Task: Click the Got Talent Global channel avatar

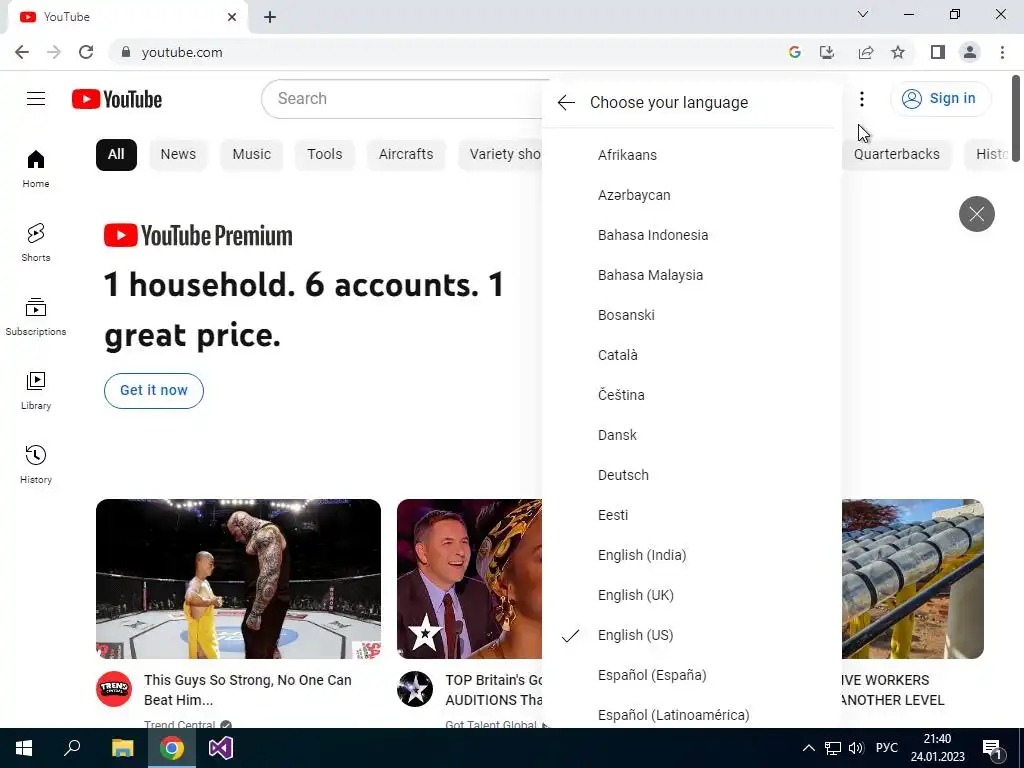Action: 415,689
